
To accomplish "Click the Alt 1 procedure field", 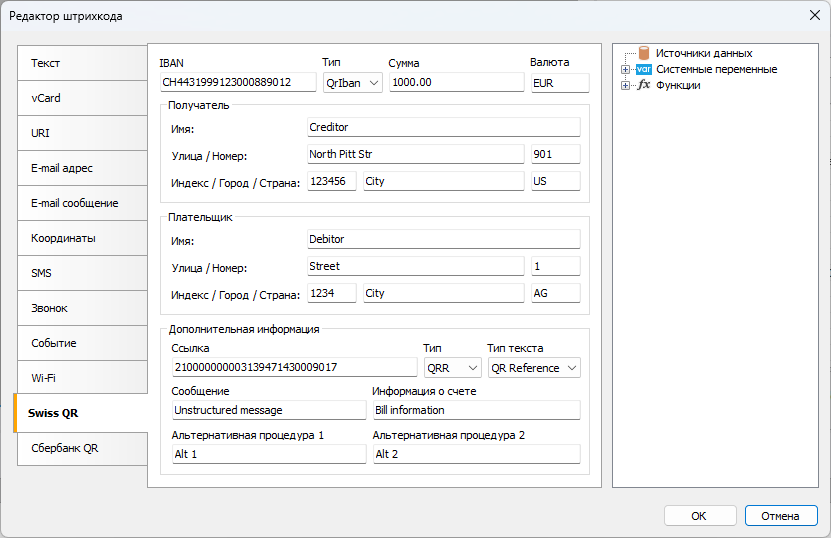I will (269, 454).
